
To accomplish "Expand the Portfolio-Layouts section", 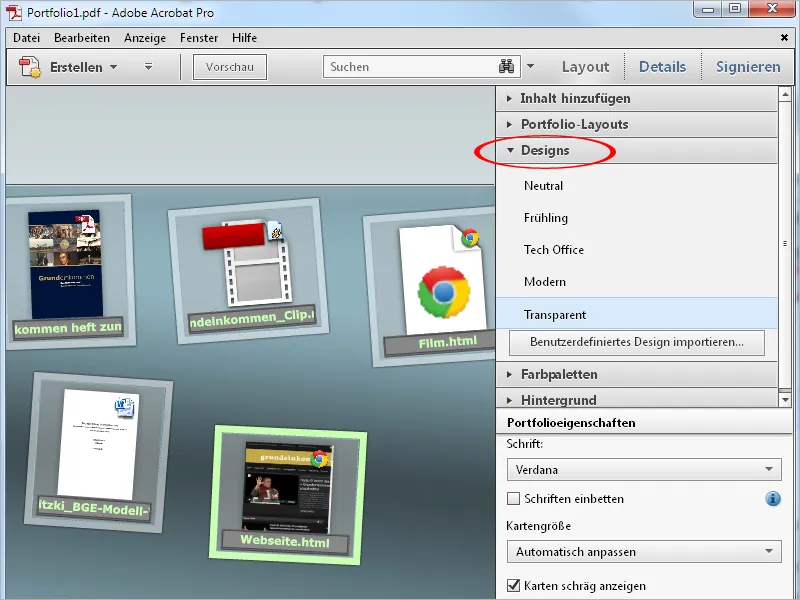I will pyautogui.click(x=636, y=124).
